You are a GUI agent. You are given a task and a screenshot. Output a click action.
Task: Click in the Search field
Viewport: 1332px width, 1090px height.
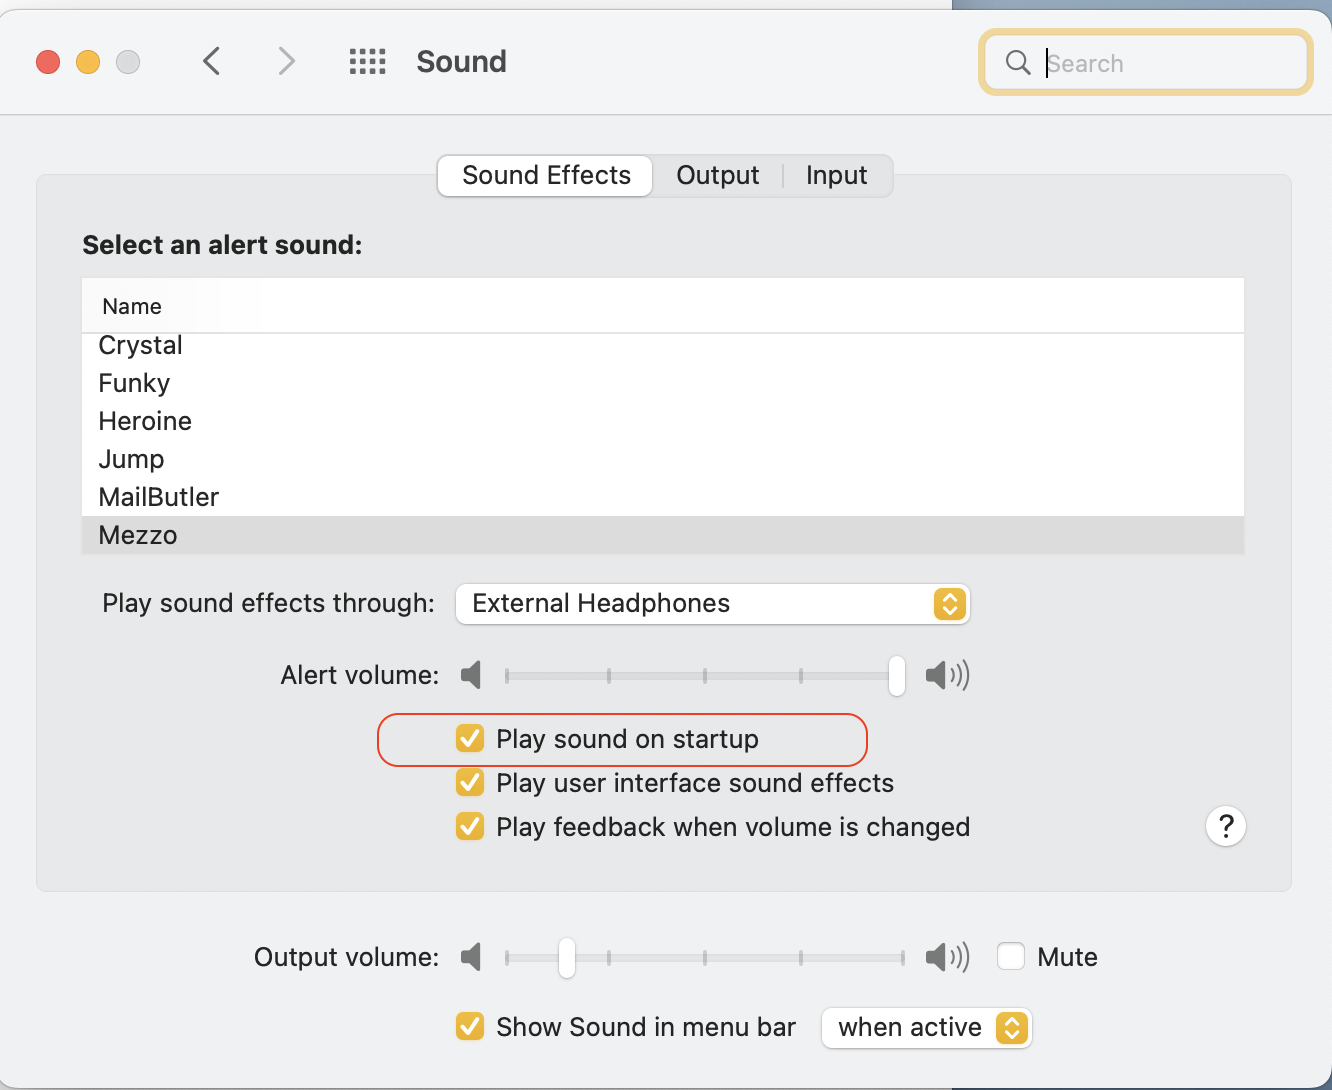(1170, 64)
